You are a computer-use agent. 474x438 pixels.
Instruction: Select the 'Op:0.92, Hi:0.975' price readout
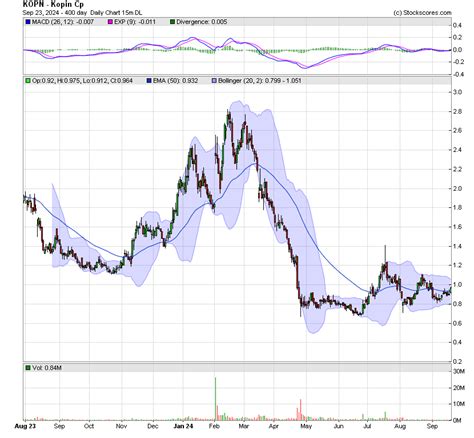coord(57,81)
